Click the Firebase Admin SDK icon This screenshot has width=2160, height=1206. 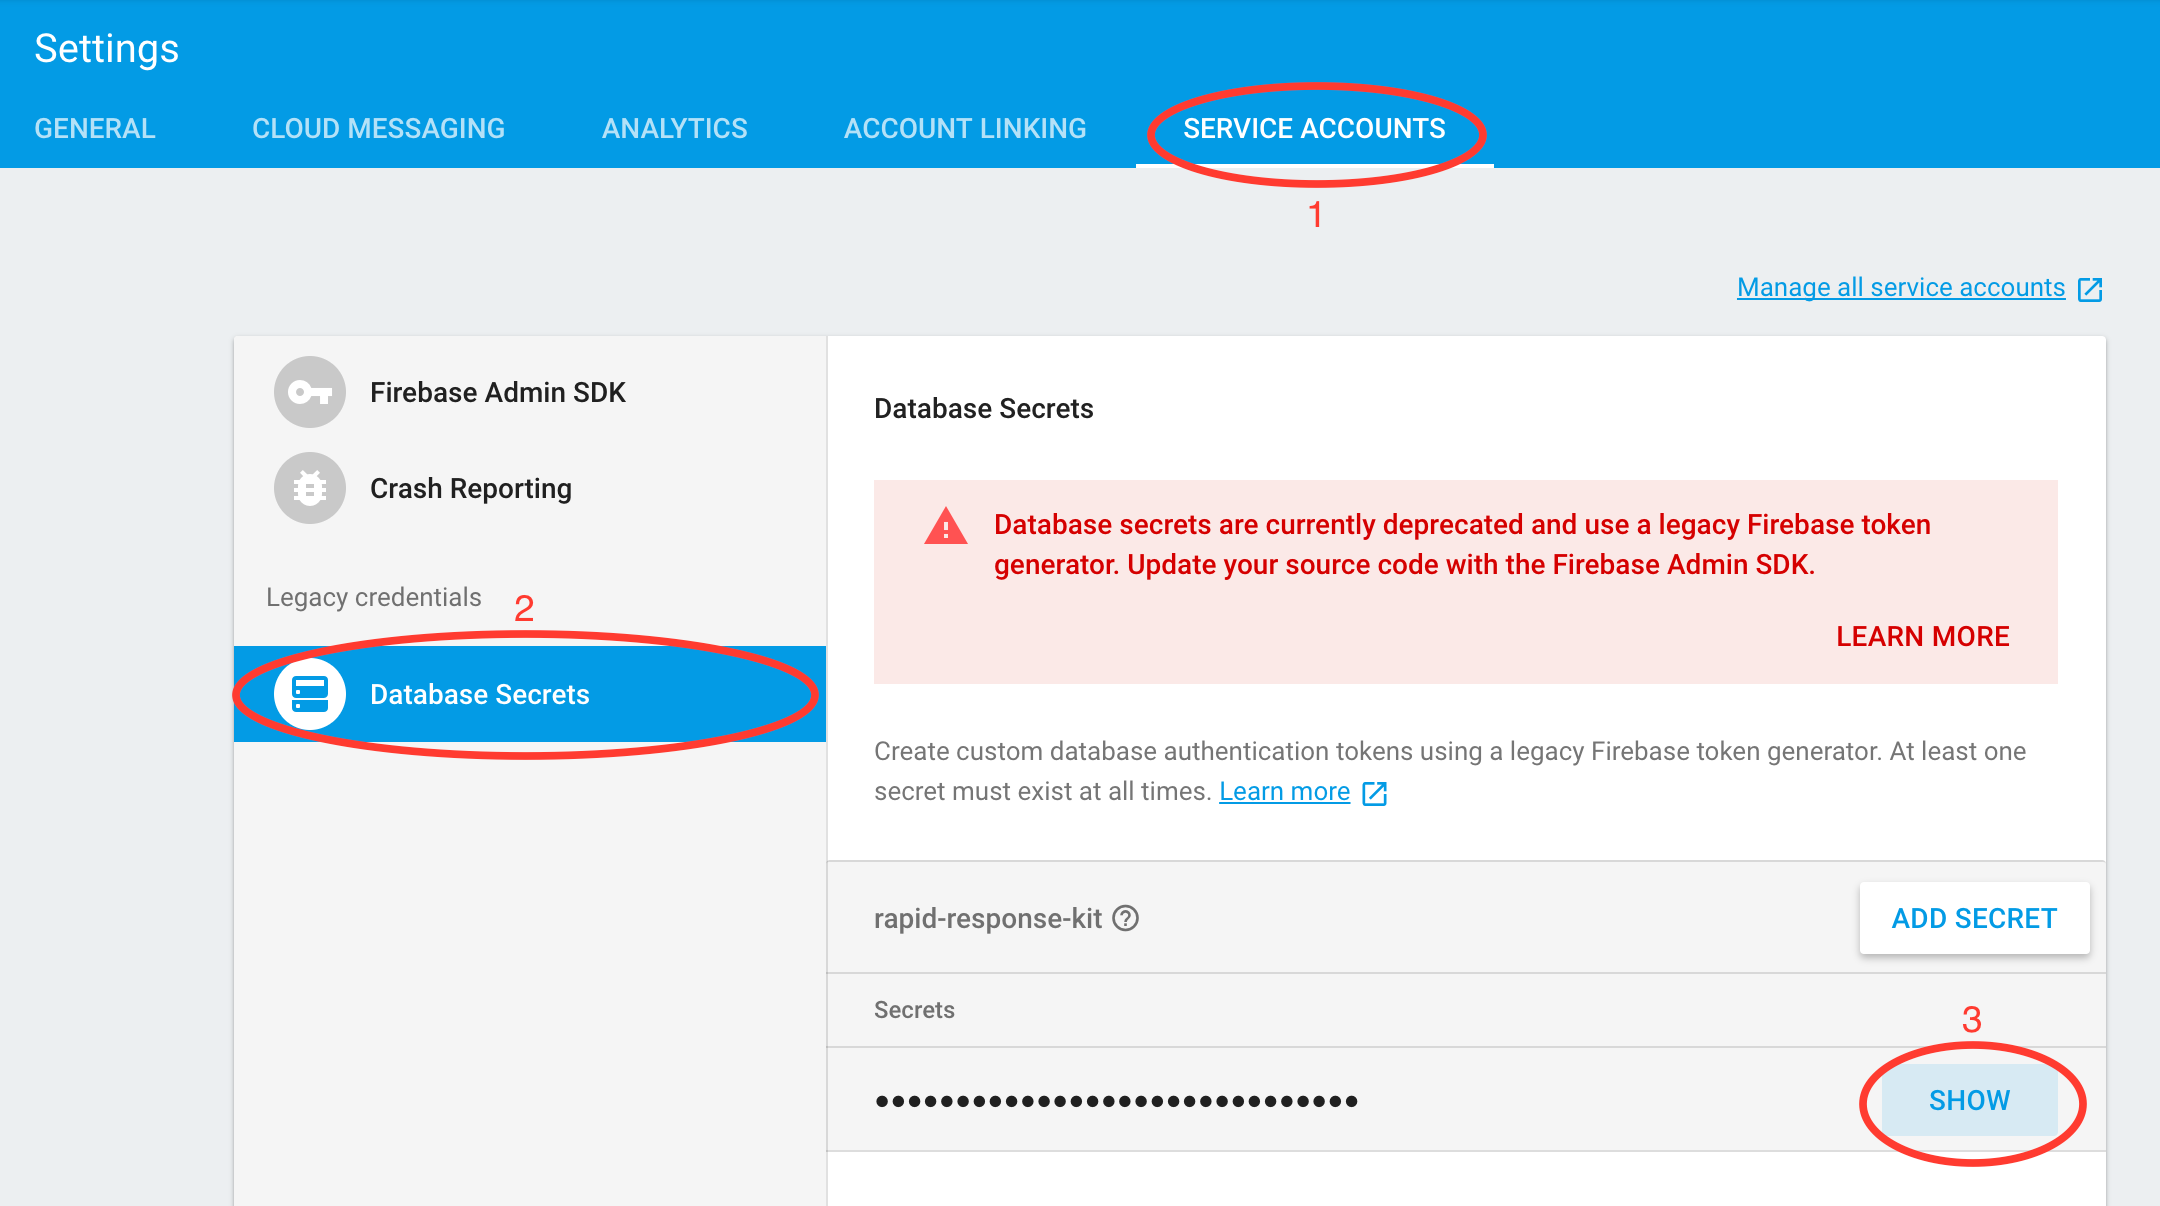tap(310, 392)
